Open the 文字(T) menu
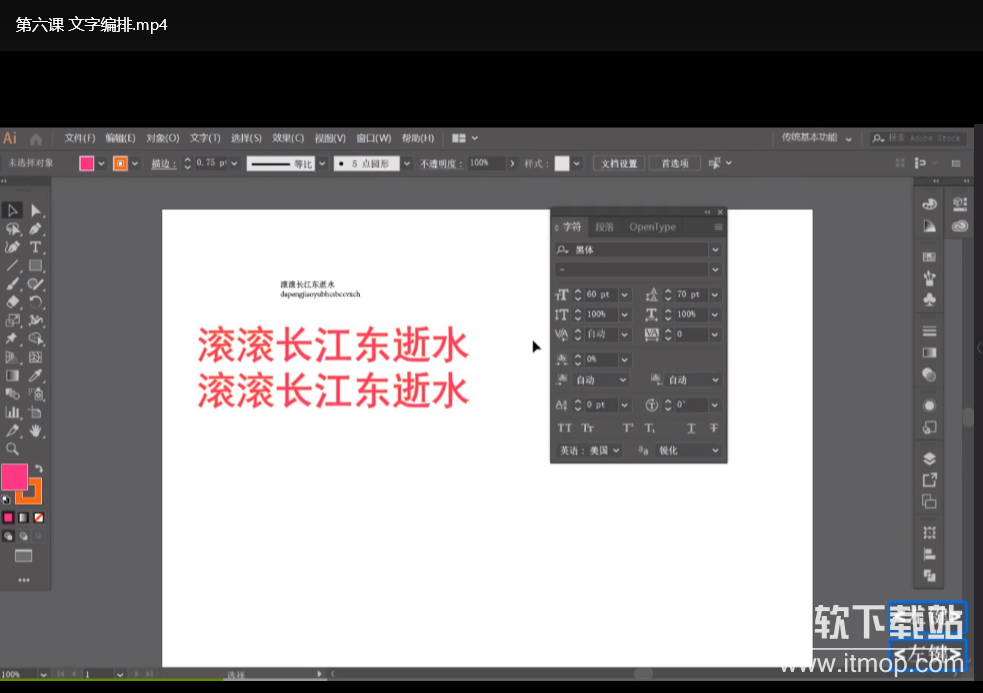 coord(205,138)
